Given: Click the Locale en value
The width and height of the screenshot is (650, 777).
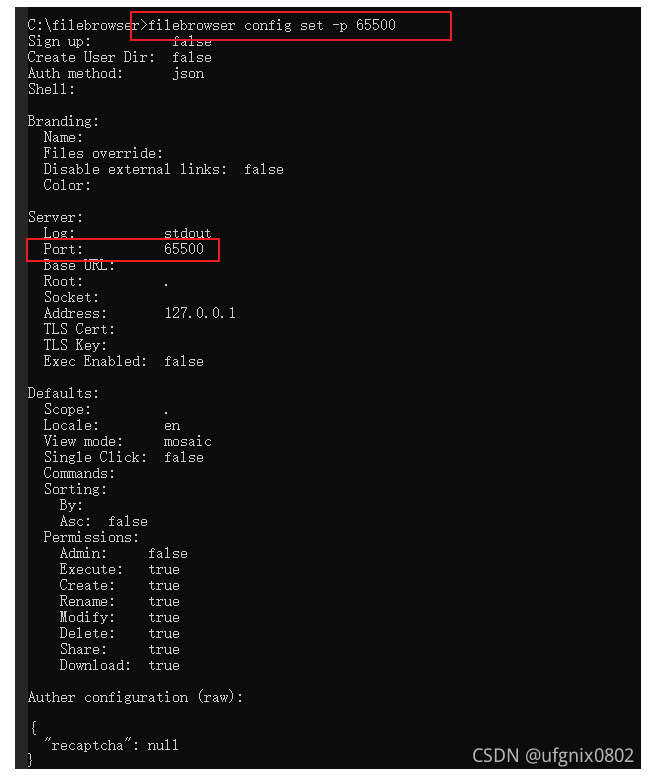Looking at the screenshot, I should coord(172,425).
